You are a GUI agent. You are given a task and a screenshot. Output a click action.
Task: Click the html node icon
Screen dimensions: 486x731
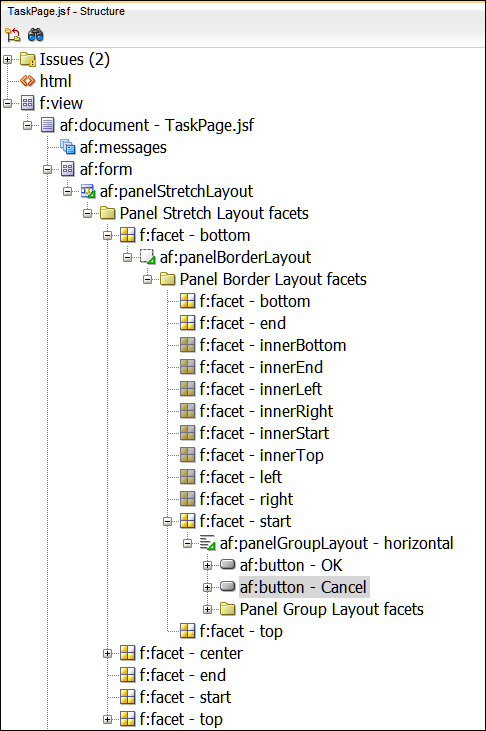pos(28,81)
